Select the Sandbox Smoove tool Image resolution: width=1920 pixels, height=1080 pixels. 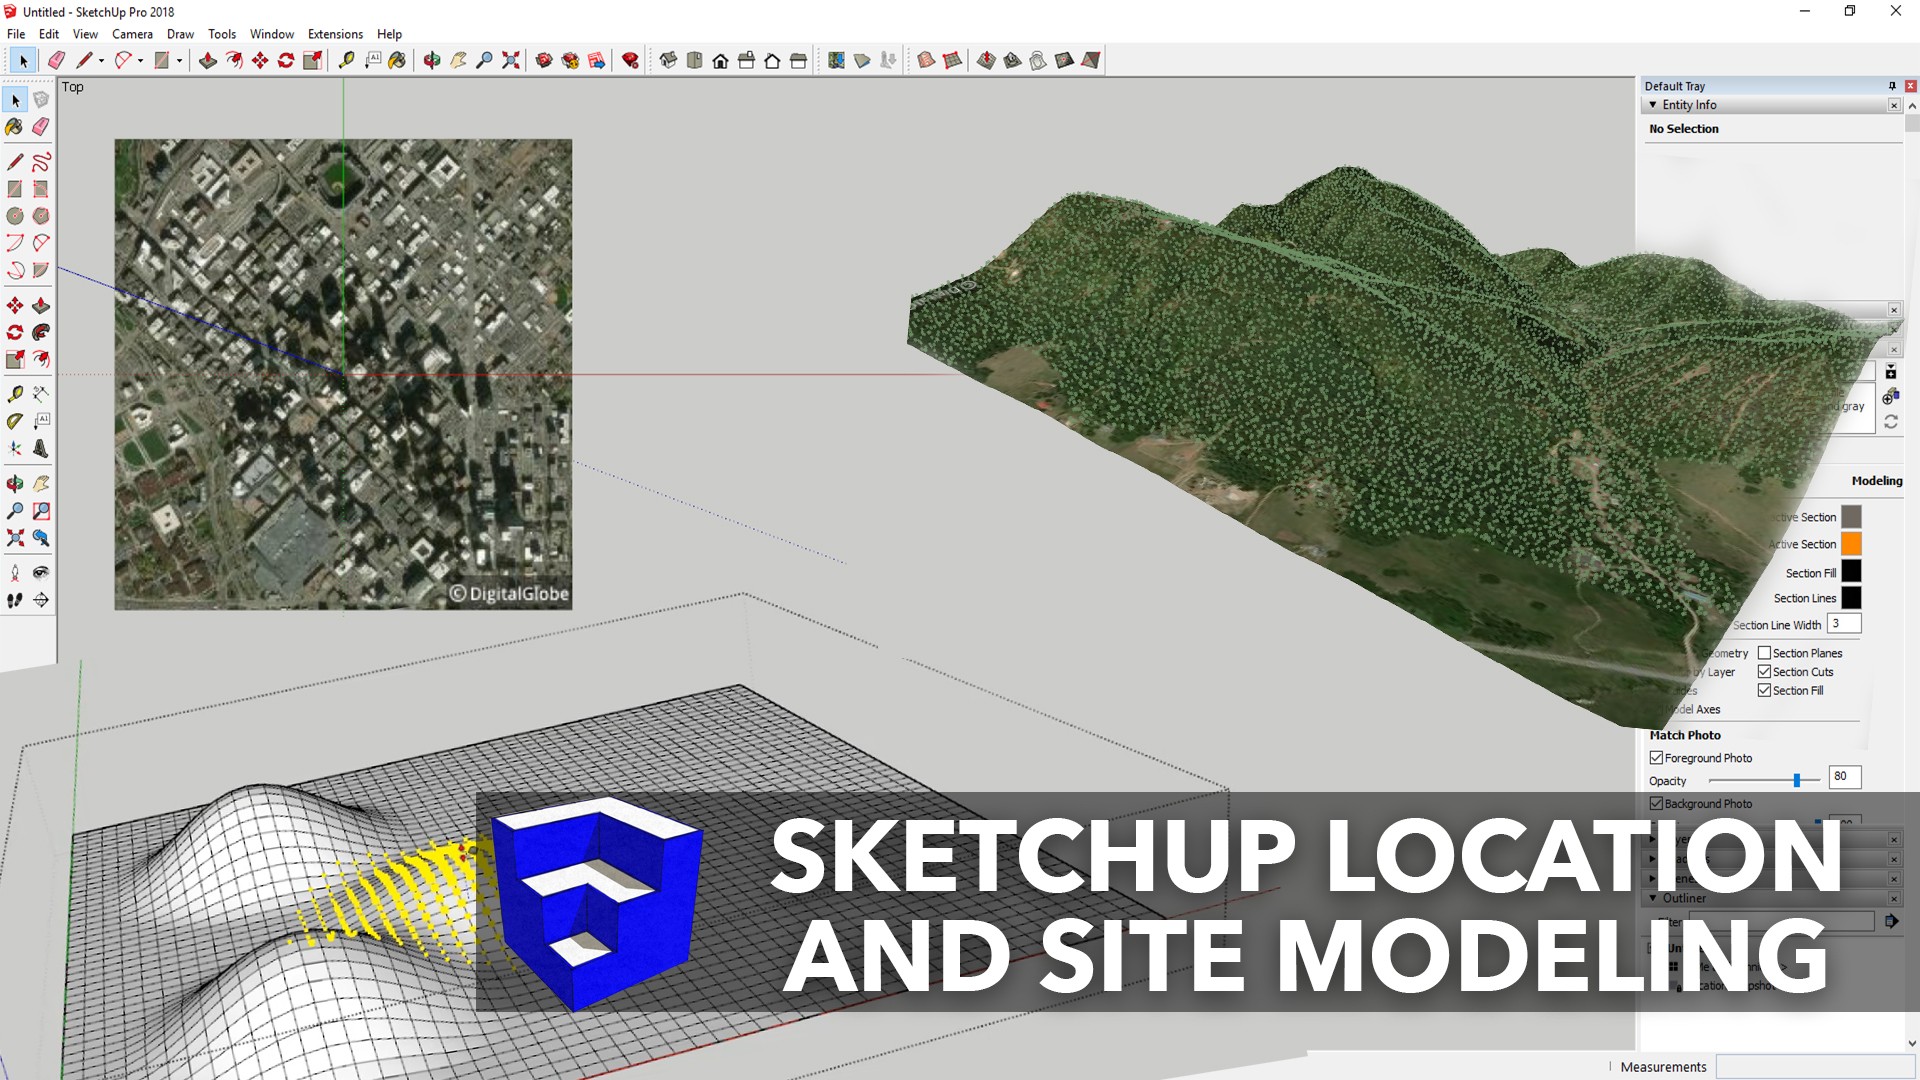point(986,60)
